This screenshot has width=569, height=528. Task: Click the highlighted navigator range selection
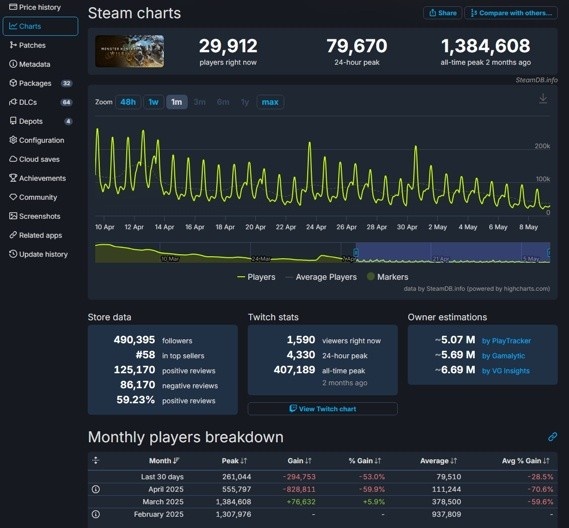click(453, 251)
